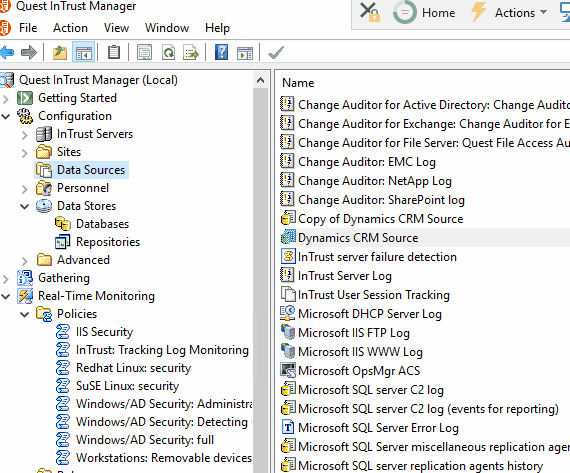Expand the Getting Started node
Screen dimensions: 570x473
click(x=6, y=99)
